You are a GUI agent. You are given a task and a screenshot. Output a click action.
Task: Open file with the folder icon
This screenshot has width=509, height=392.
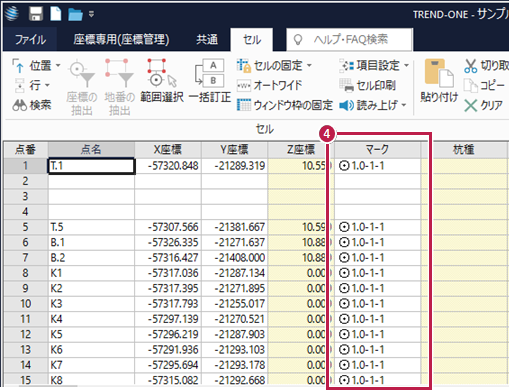(75, 15)
